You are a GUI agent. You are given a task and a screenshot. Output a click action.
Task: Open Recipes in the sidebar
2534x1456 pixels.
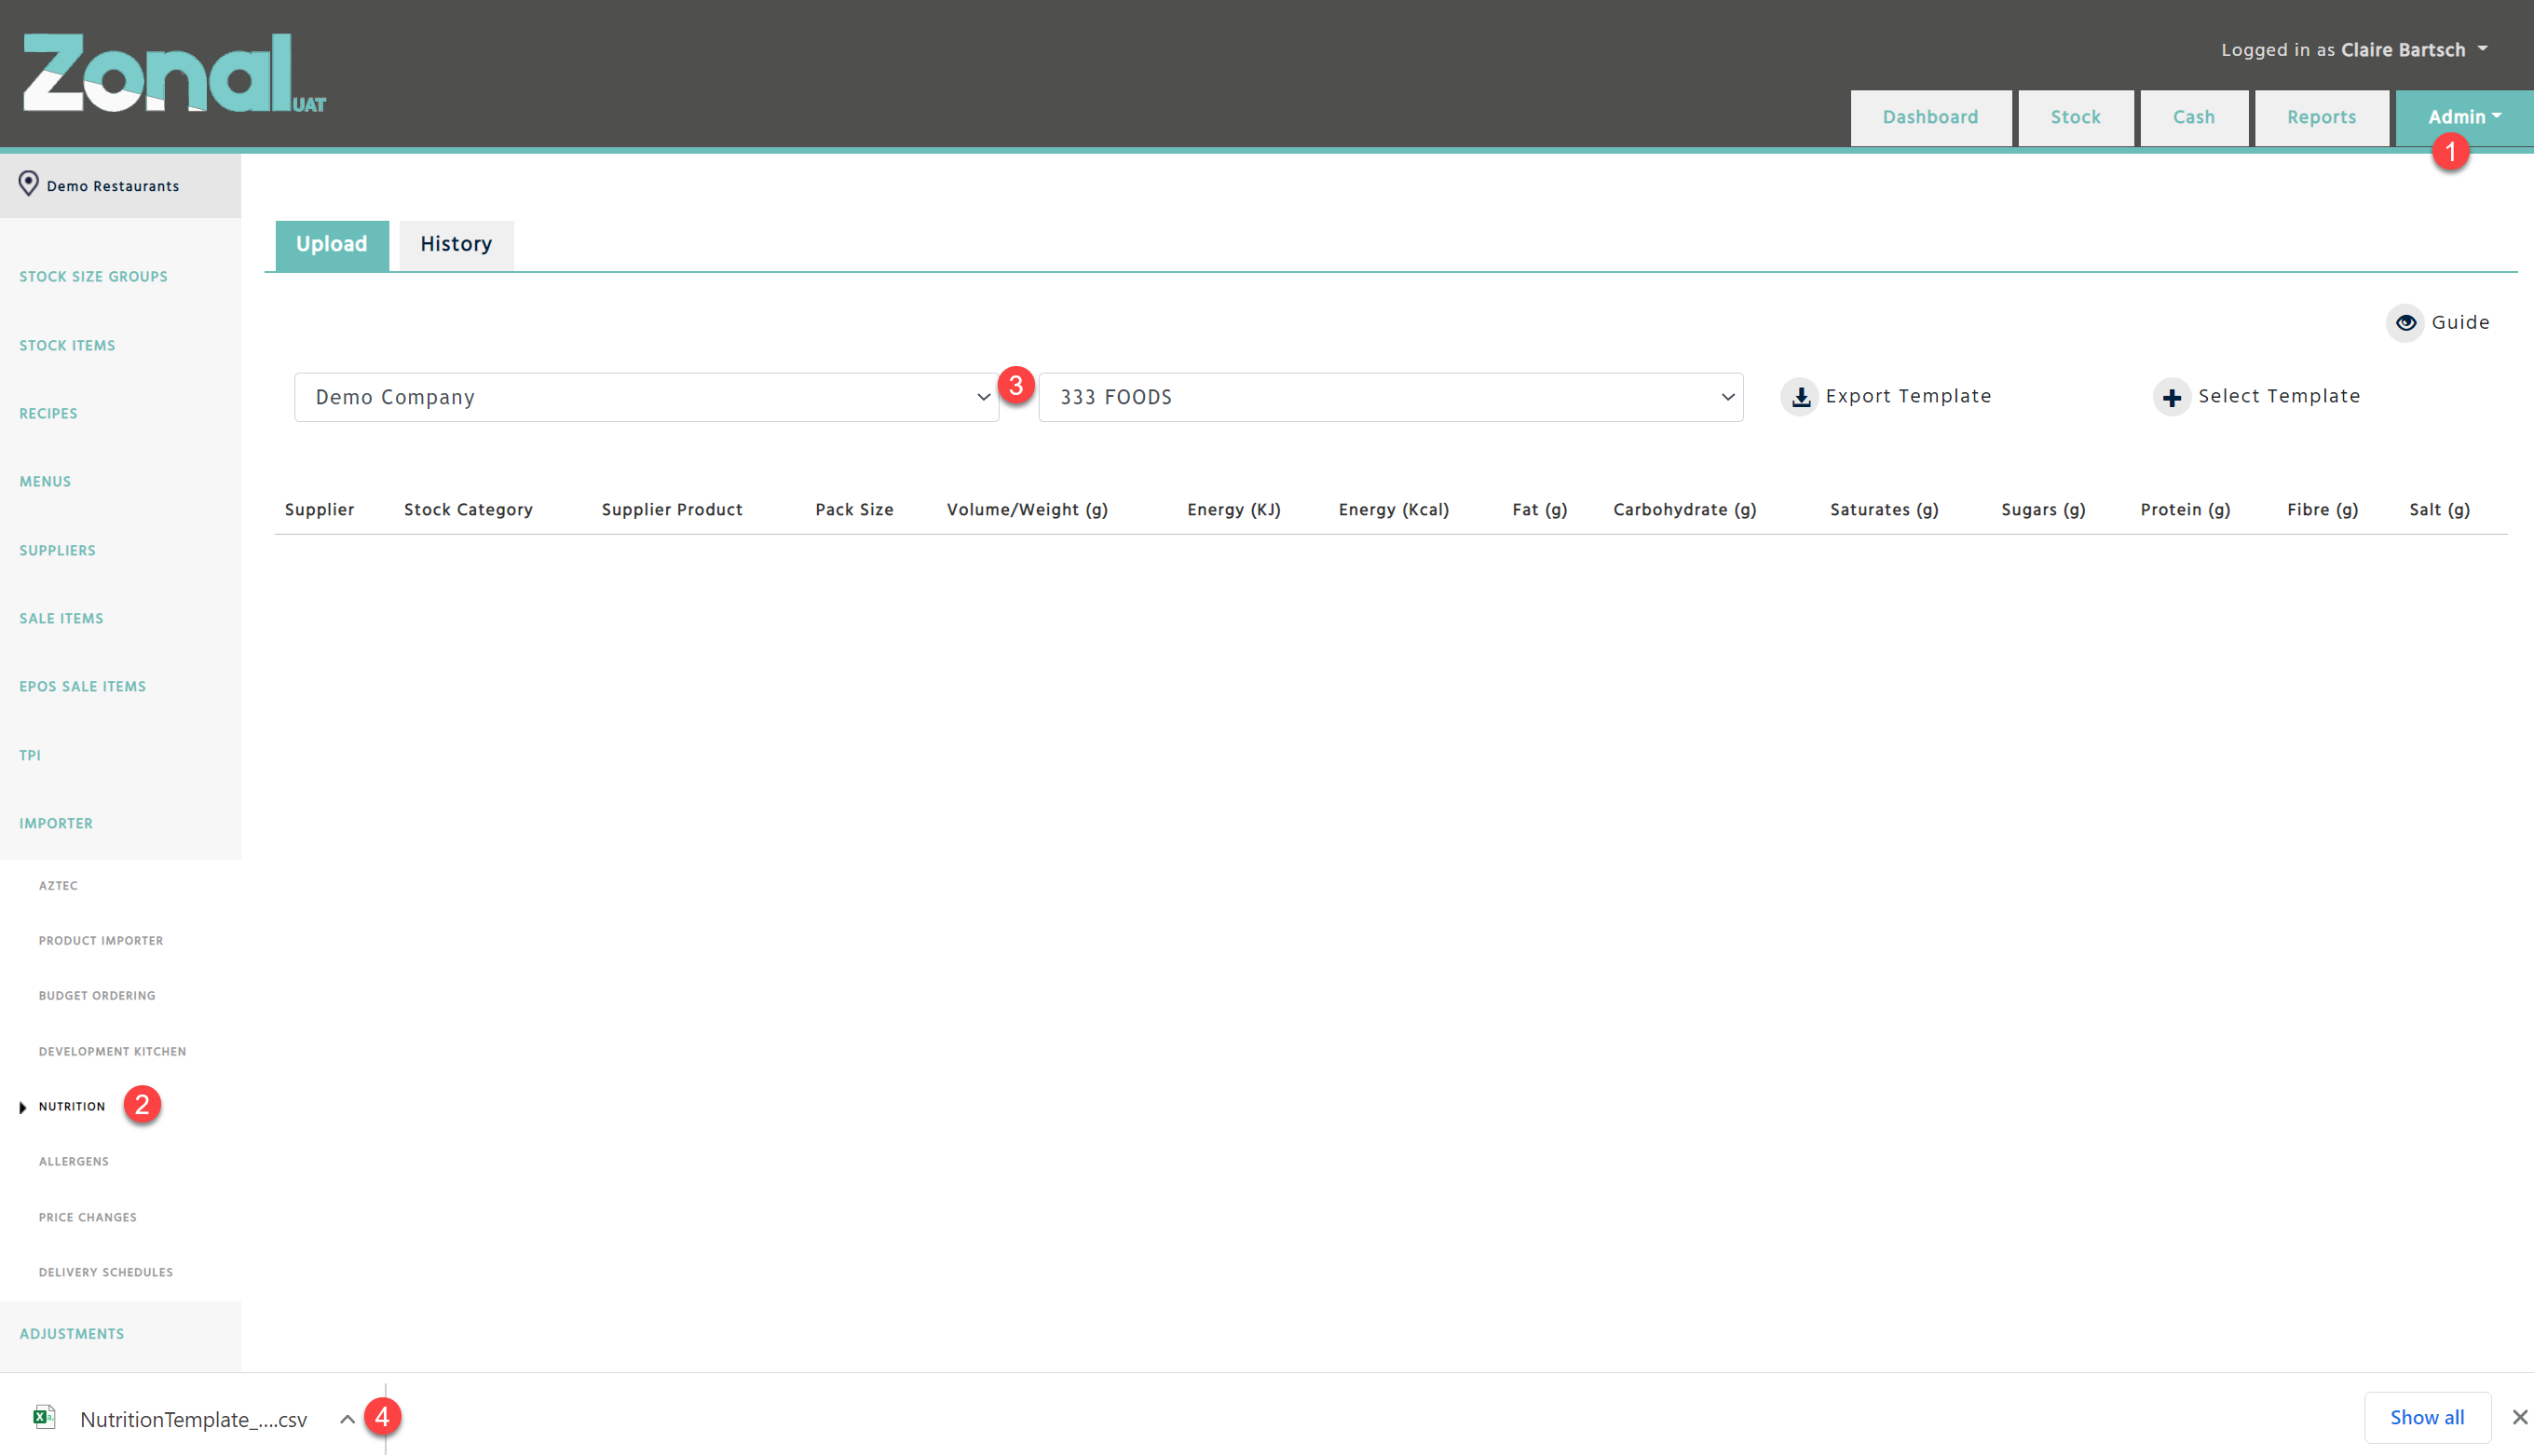(x=48, y=414)
